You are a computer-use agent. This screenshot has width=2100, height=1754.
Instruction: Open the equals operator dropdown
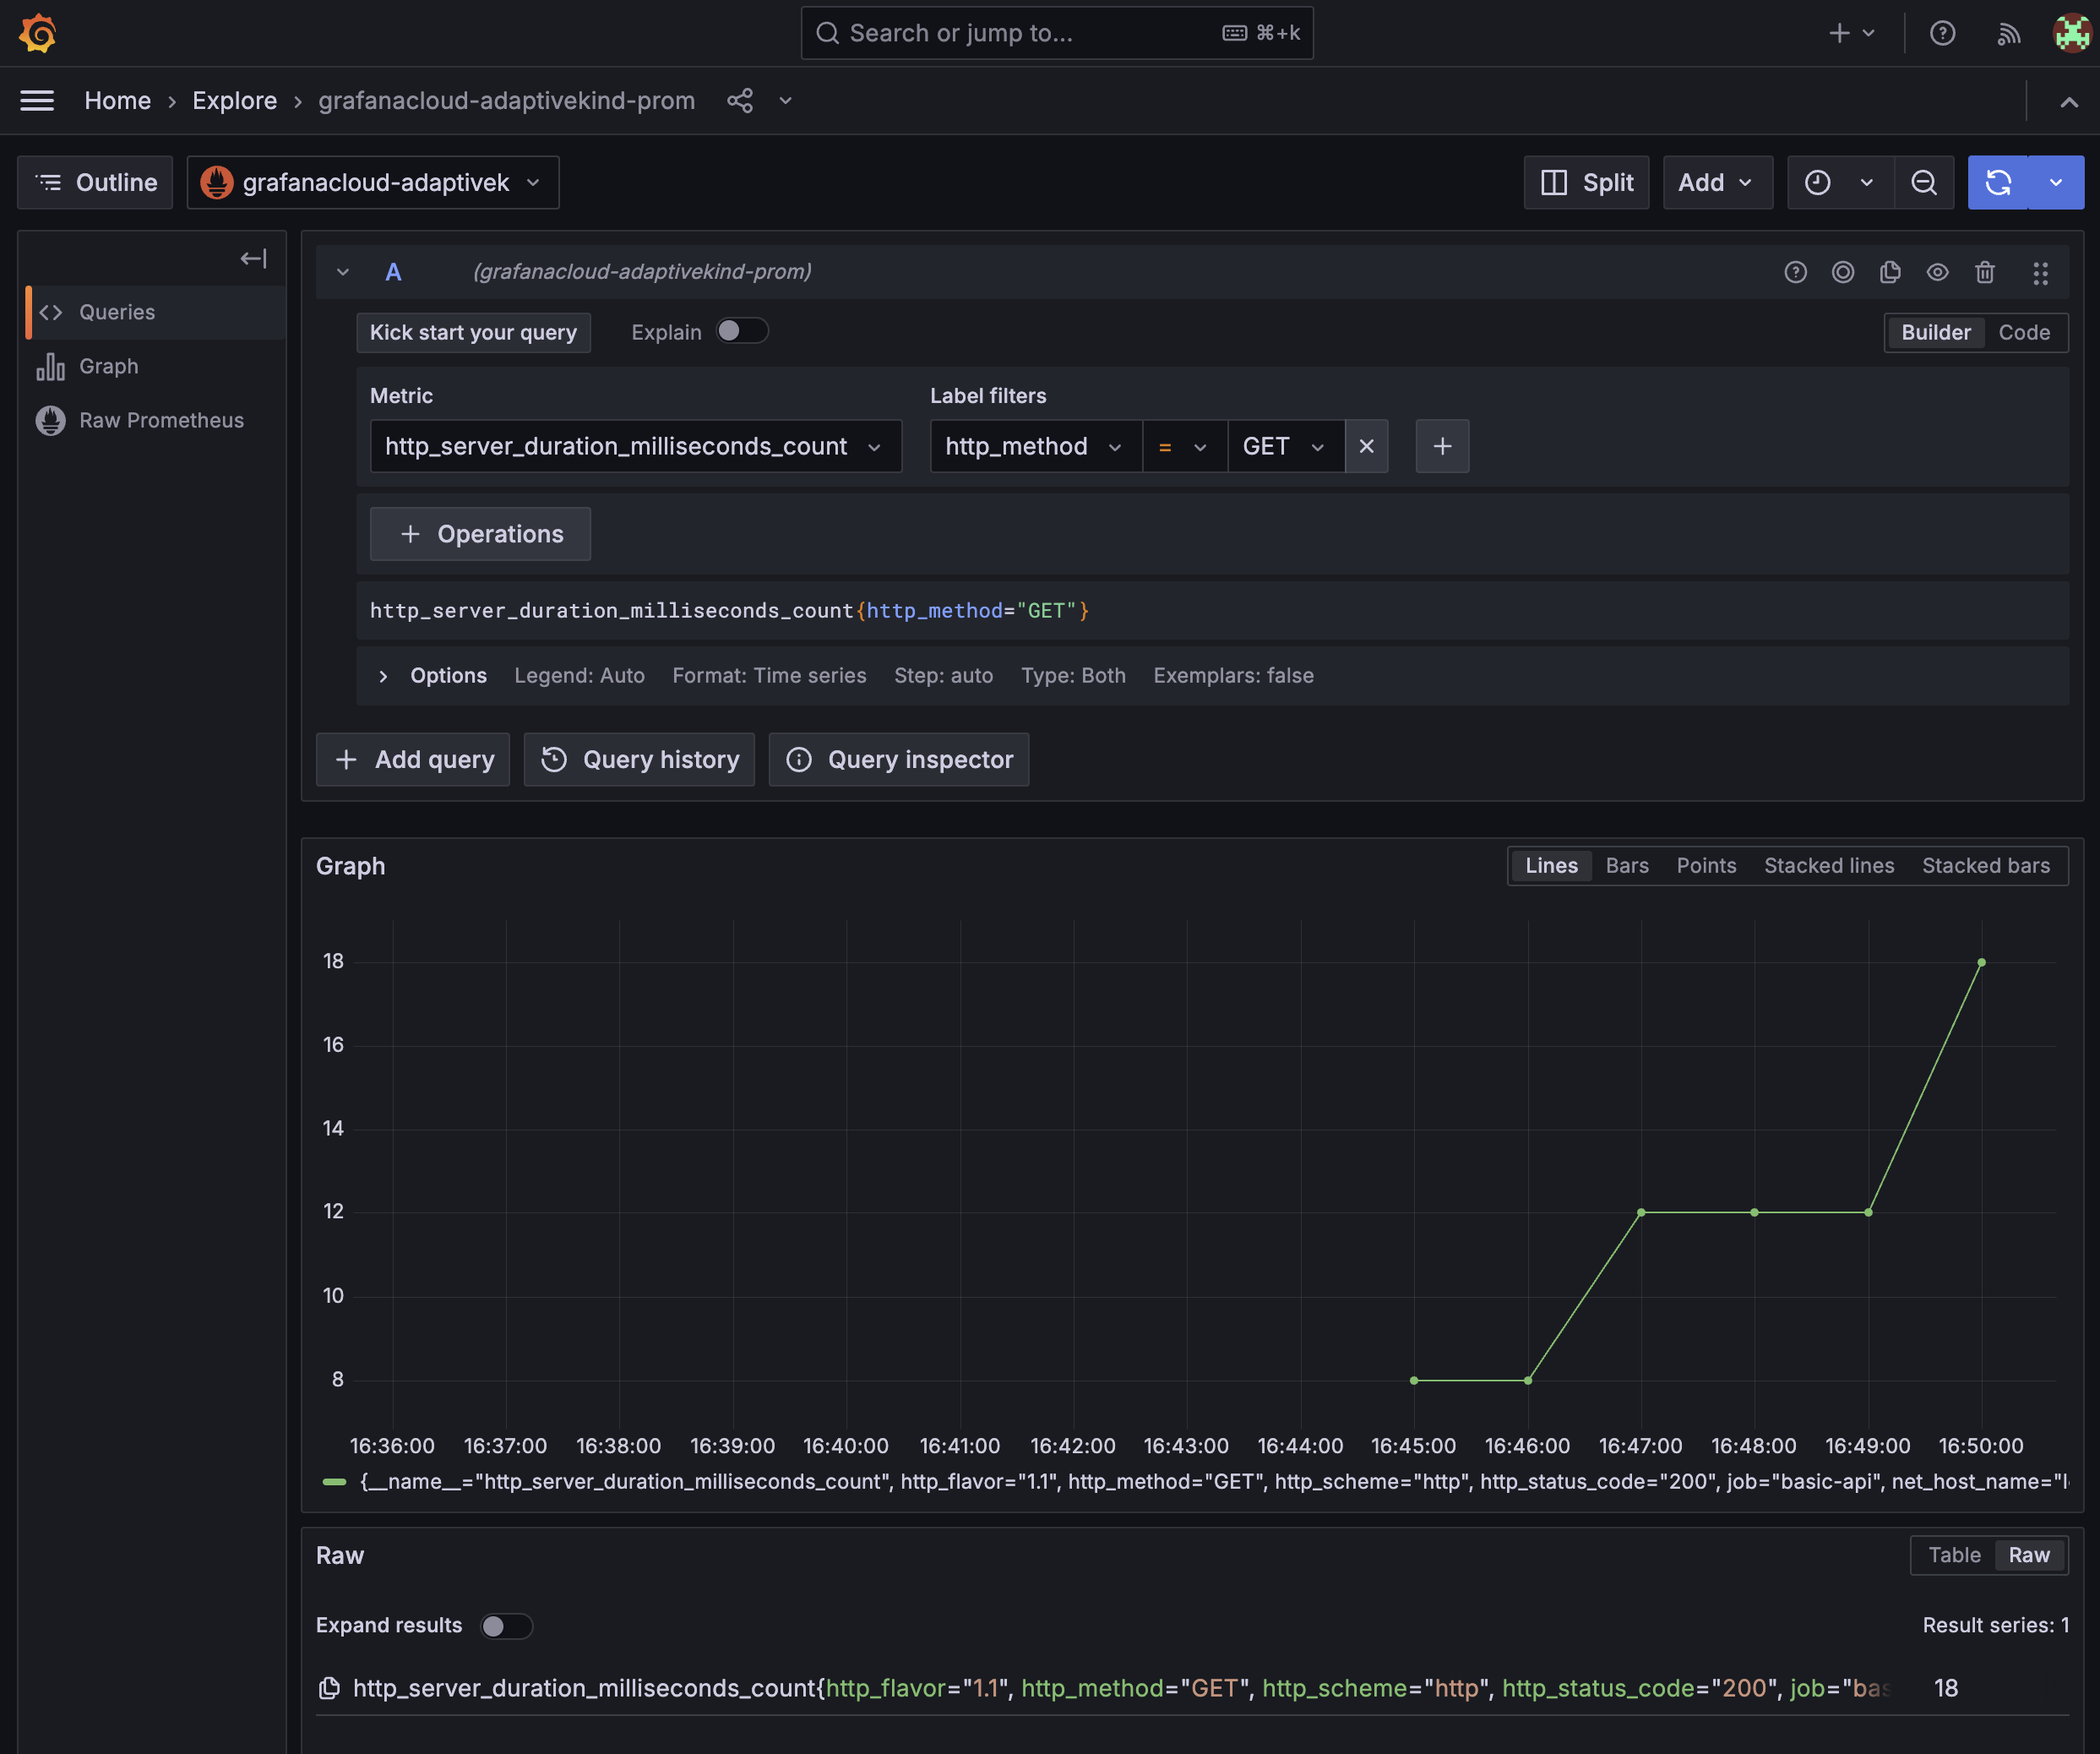(1185, 446)
